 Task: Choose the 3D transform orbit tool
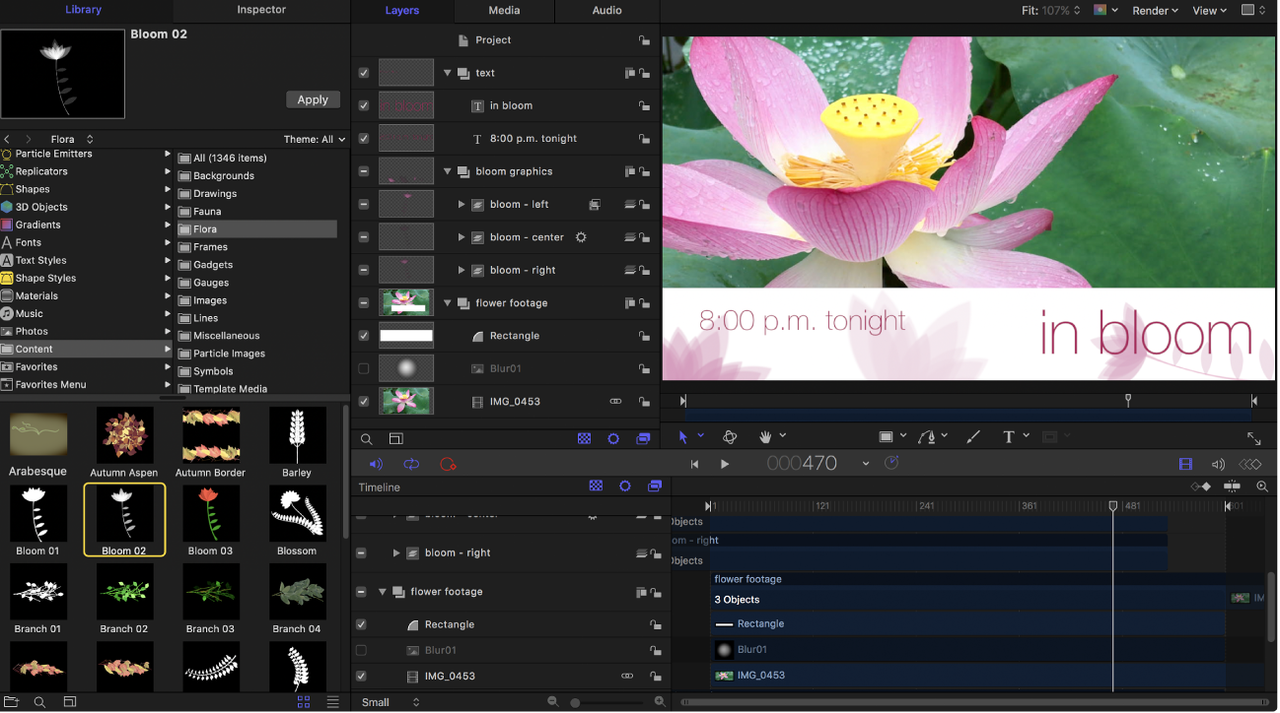point(729,437)
